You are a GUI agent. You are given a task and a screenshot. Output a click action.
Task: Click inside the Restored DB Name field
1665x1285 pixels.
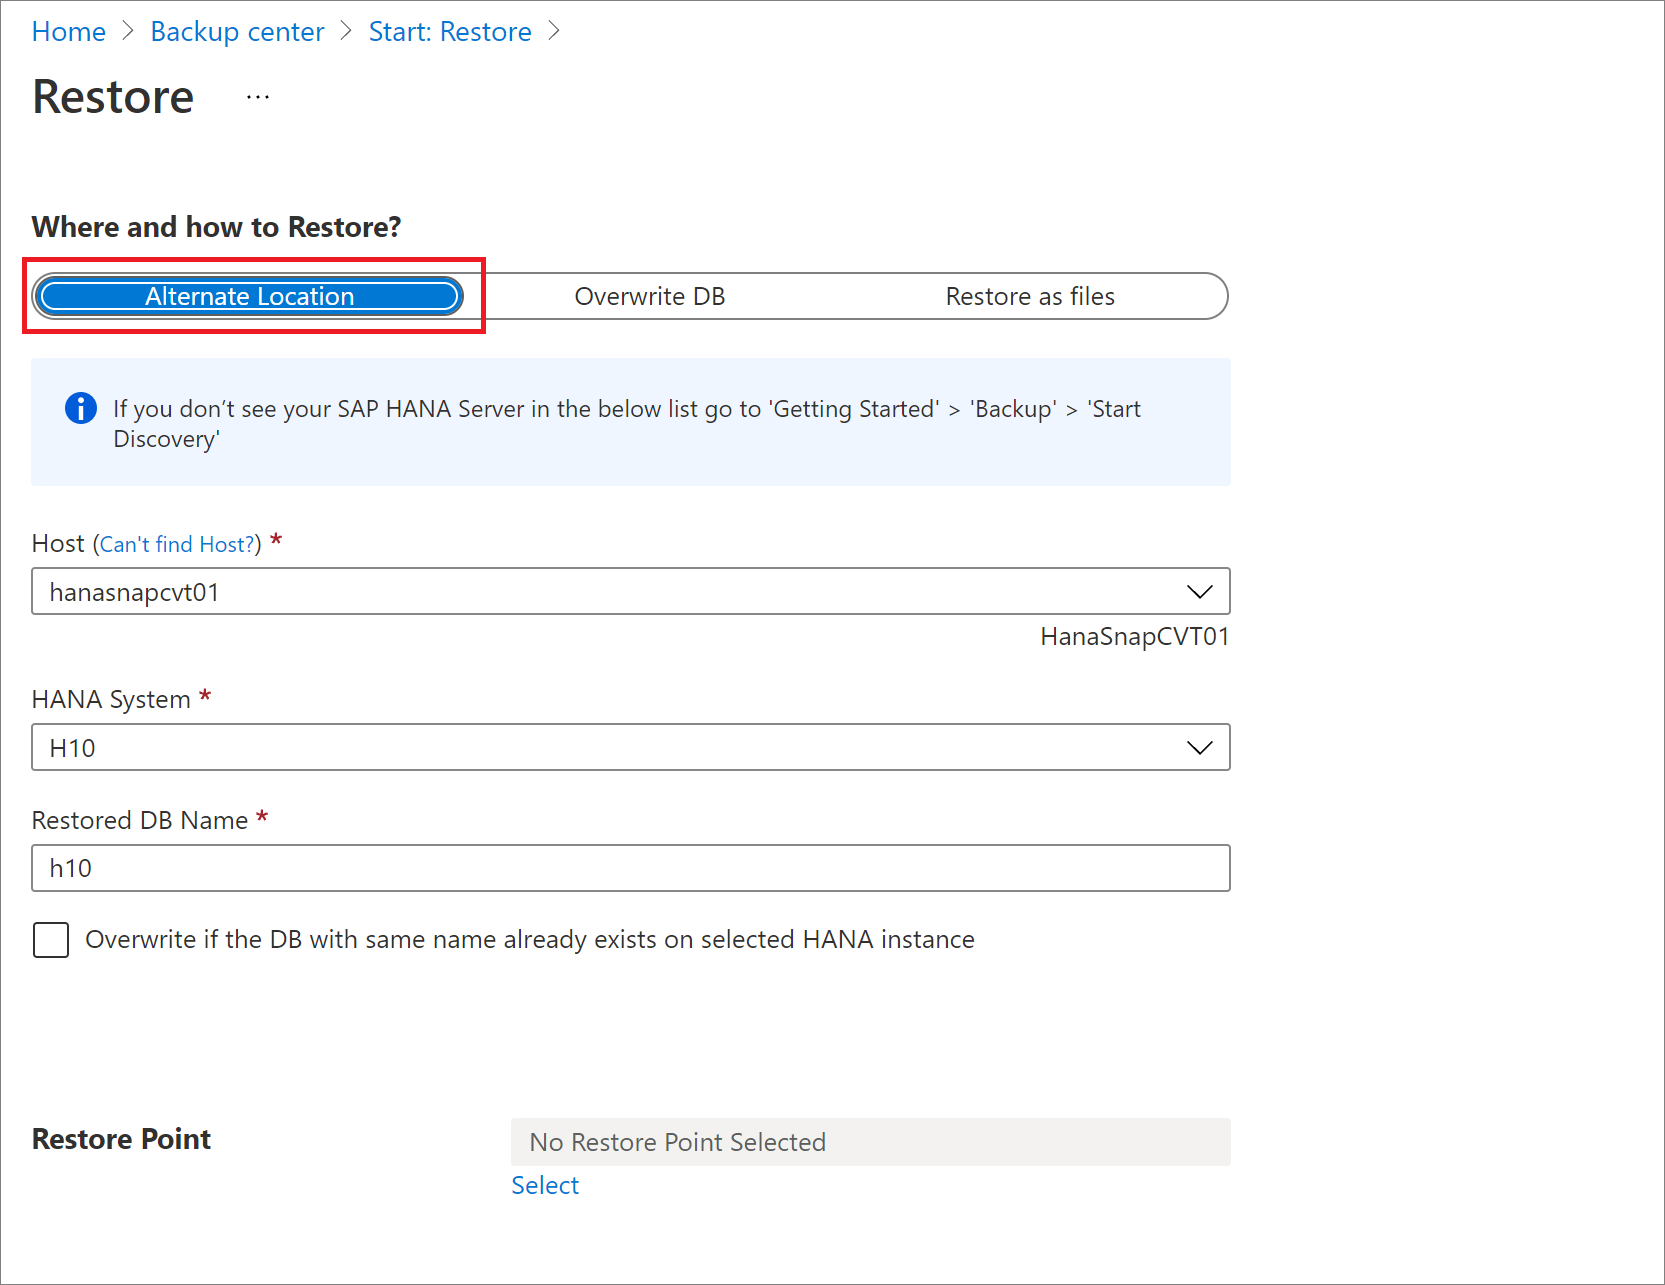coord(630,868)
